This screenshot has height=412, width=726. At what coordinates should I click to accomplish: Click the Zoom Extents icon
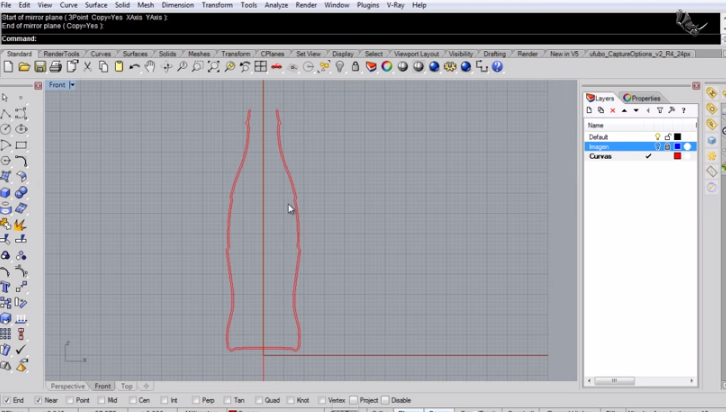pyautogui.click(x=213, y=67)
